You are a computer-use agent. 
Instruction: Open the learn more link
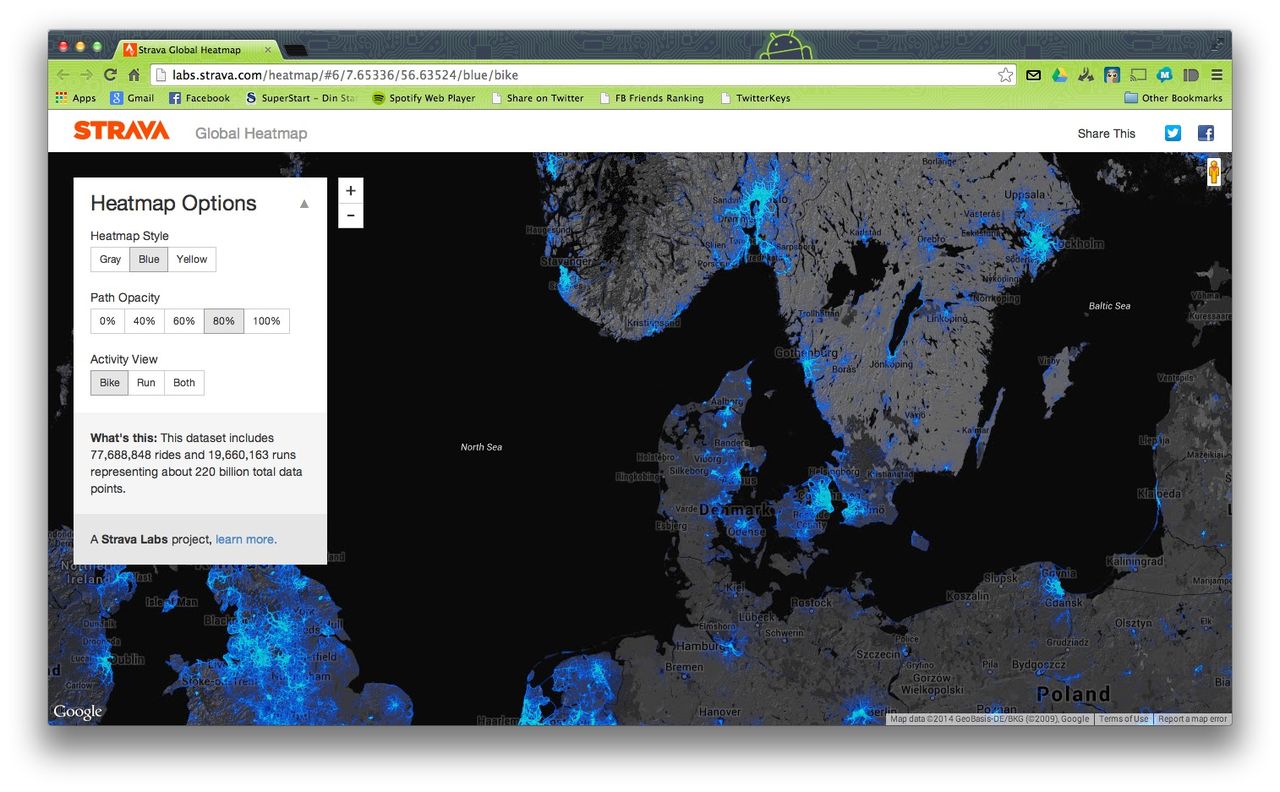[246, 539]
